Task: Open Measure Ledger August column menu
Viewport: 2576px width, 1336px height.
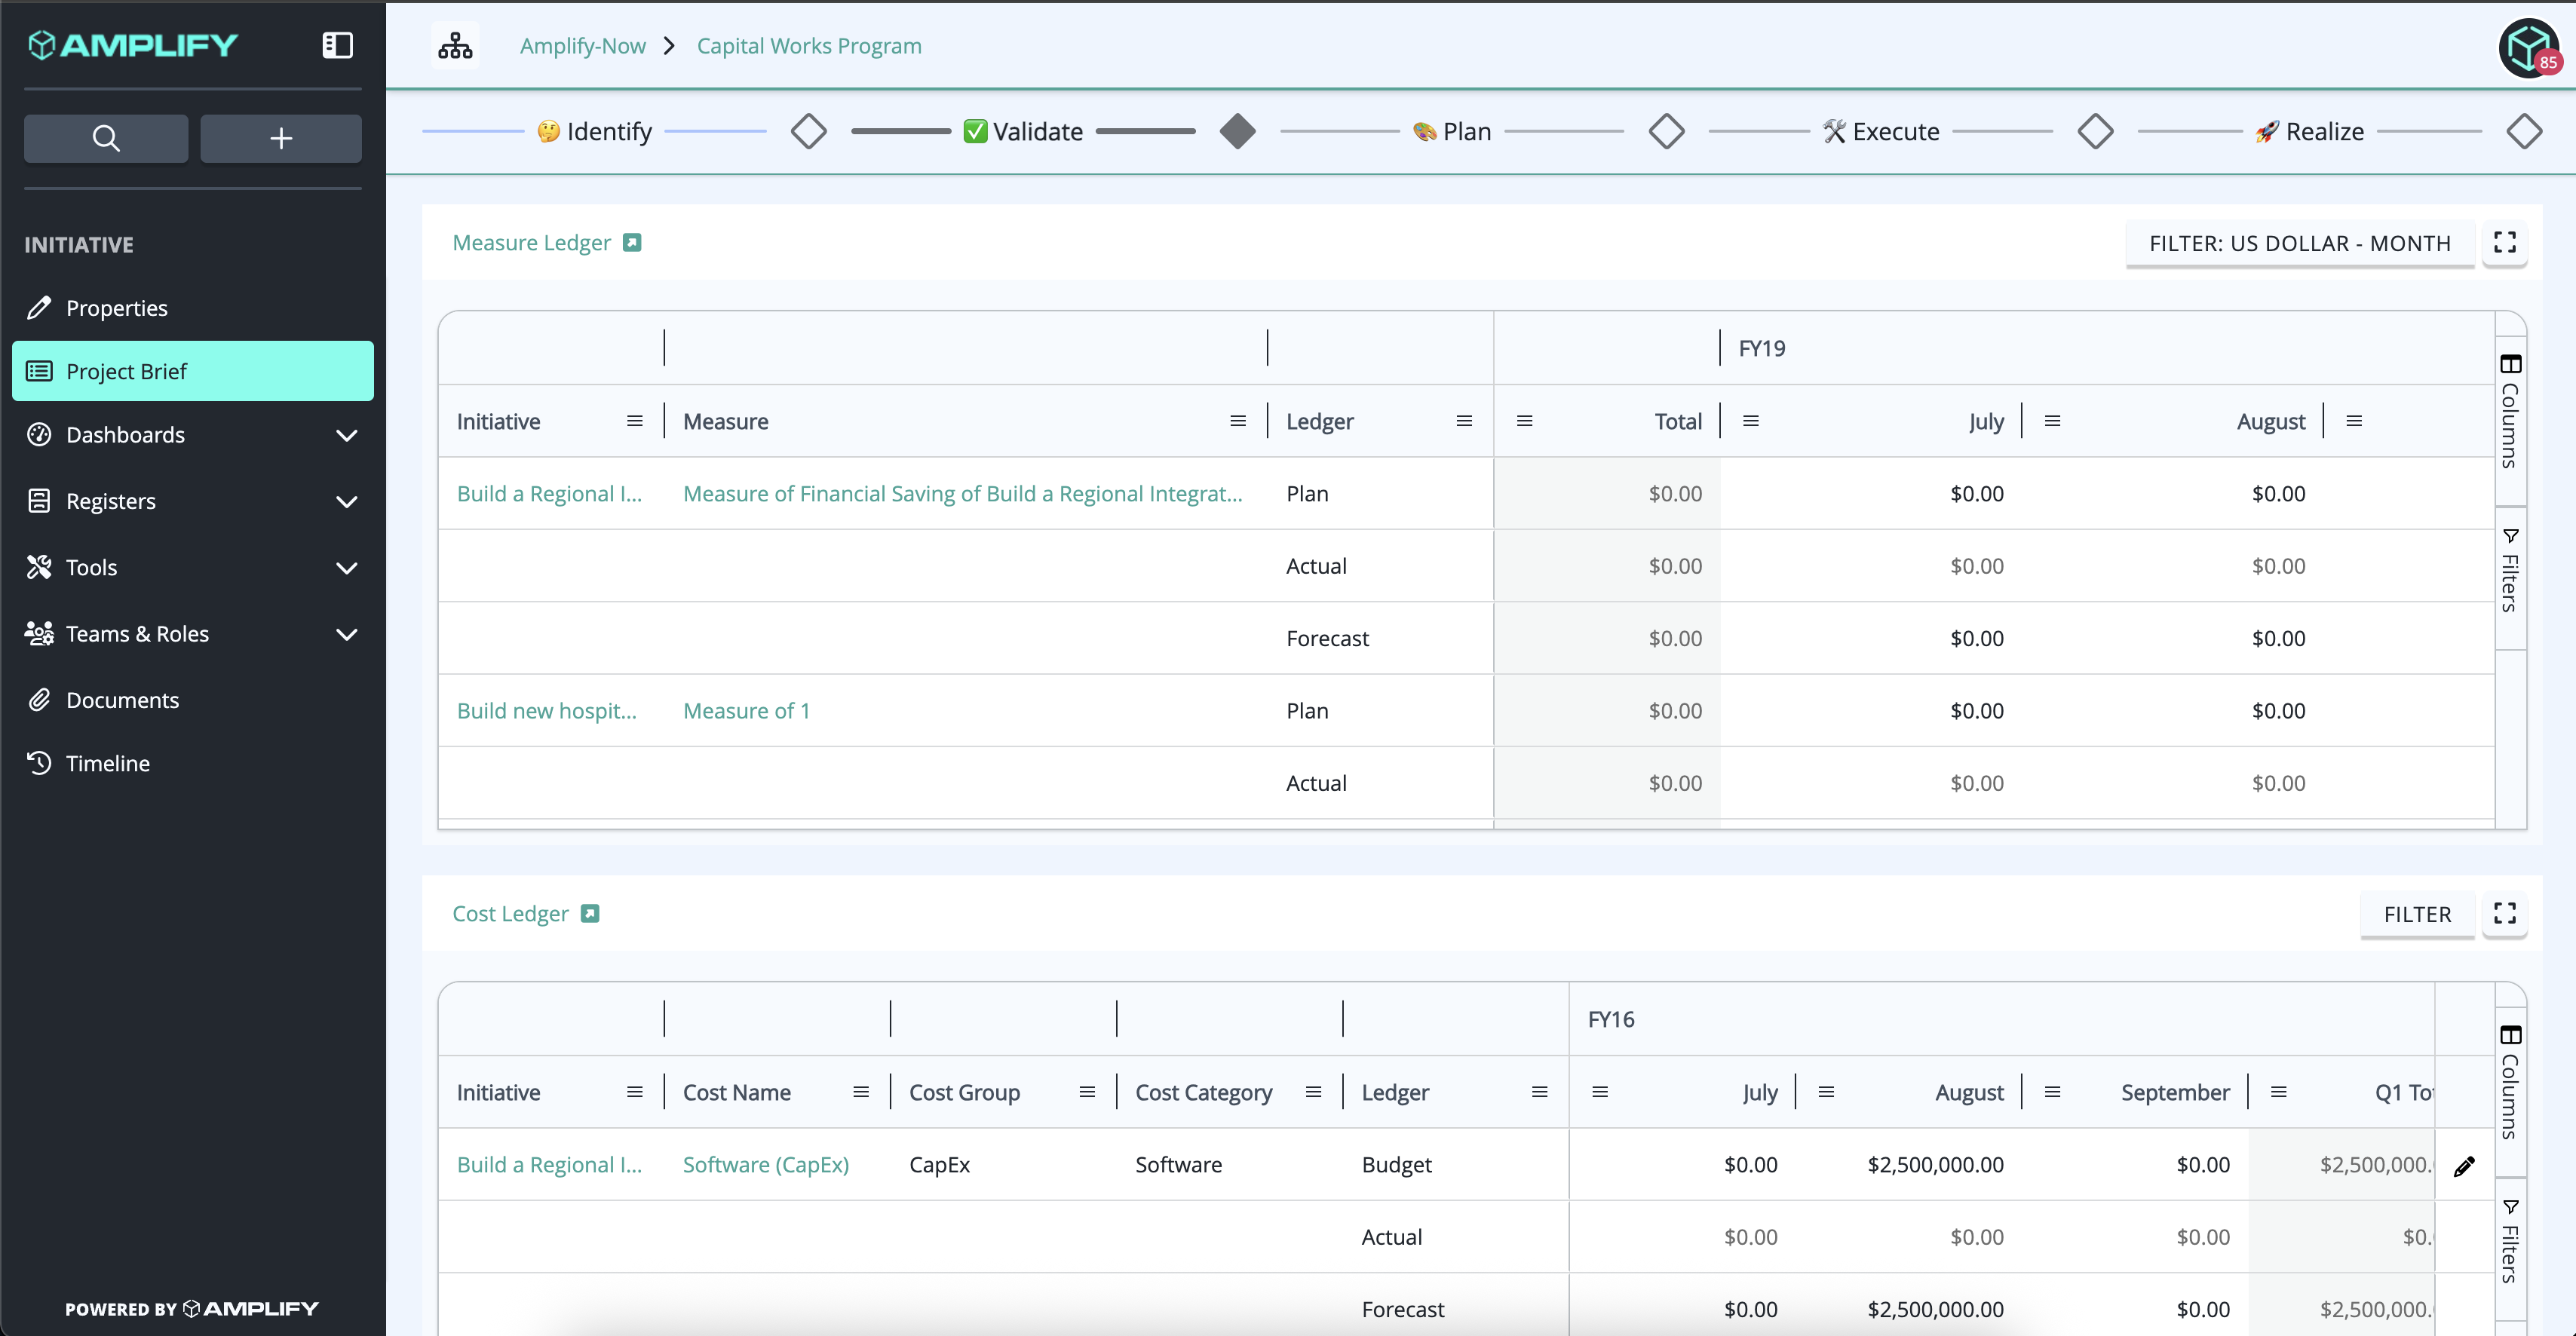Action: pyautogui.click(x=2053, y=421)
